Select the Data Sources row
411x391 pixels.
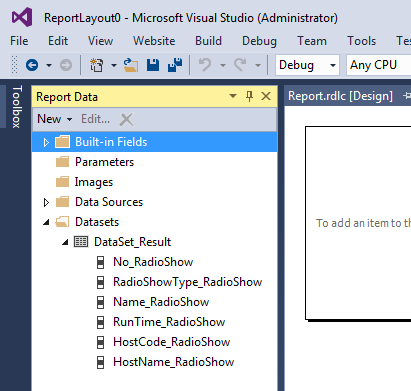pos(154,202)
